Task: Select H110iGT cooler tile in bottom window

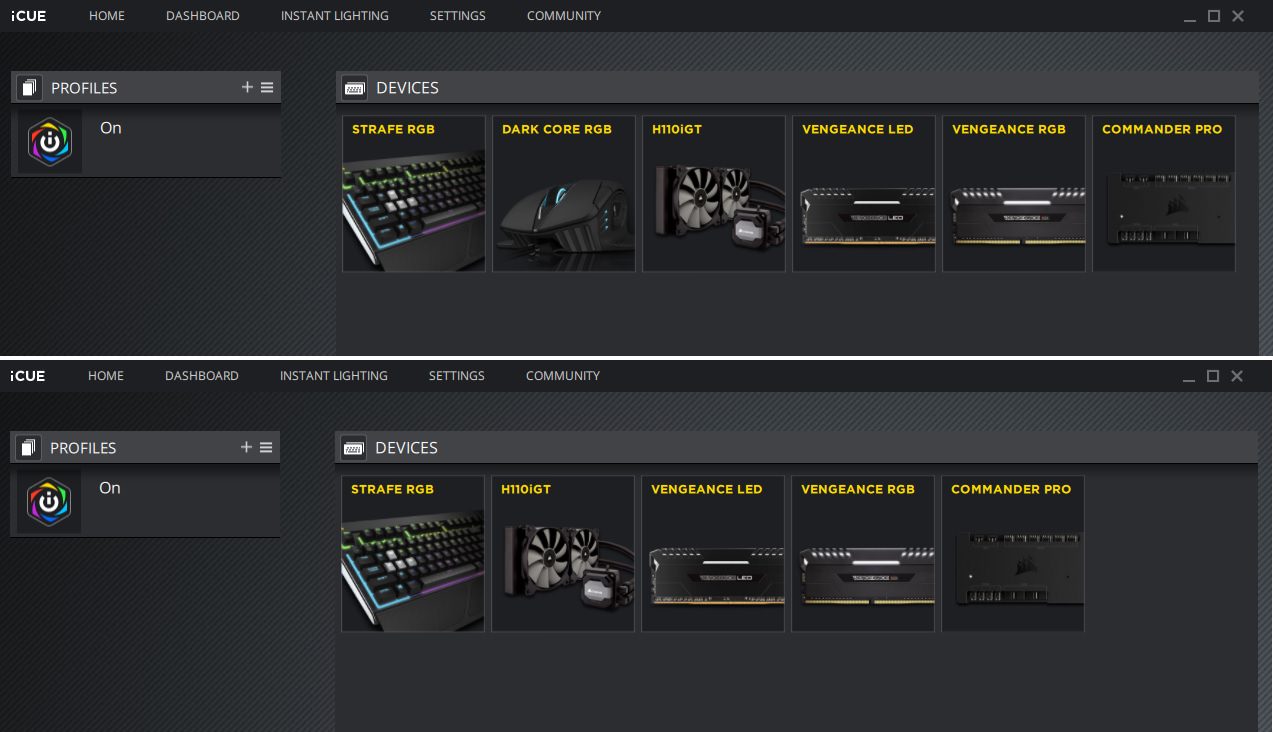Action: [x=563, y=554]
